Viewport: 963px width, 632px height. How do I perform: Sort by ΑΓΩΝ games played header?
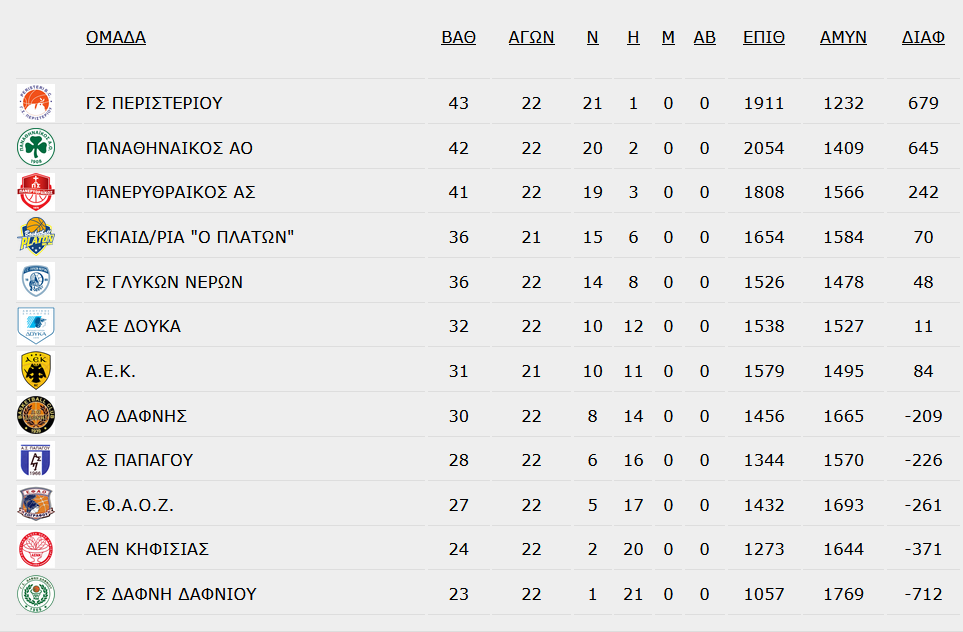pyautogui.click(x=531, y=37)
